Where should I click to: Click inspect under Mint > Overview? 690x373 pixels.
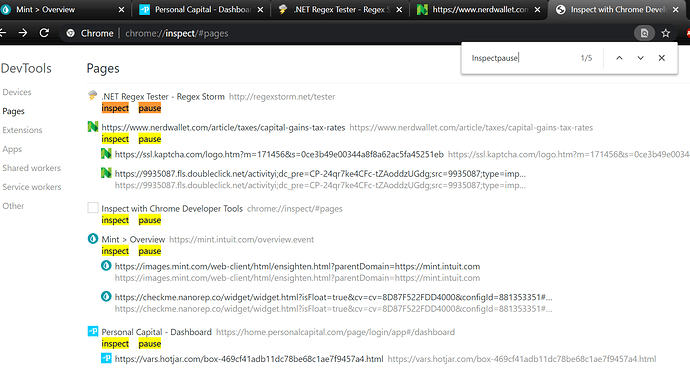[x=115, y=251]
